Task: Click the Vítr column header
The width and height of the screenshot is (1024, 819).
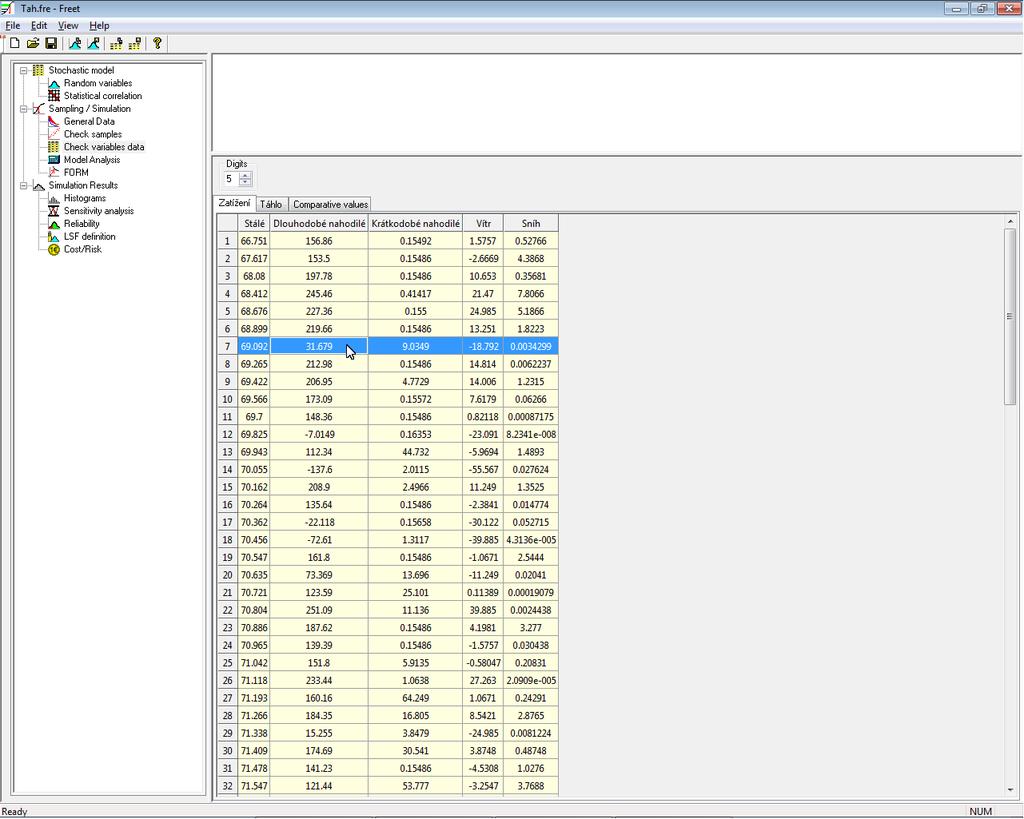Action: coord(483,223)
